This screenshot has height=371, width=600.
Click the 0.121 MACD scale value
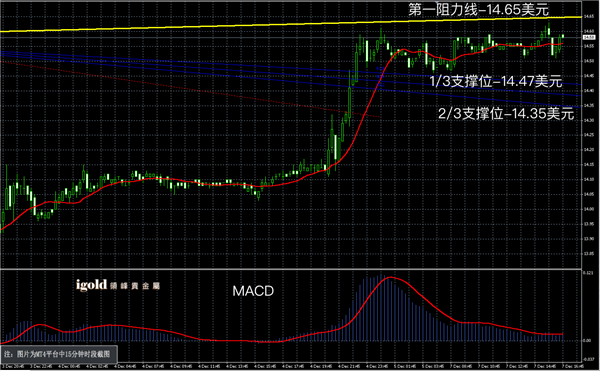(x=588, y=273)
